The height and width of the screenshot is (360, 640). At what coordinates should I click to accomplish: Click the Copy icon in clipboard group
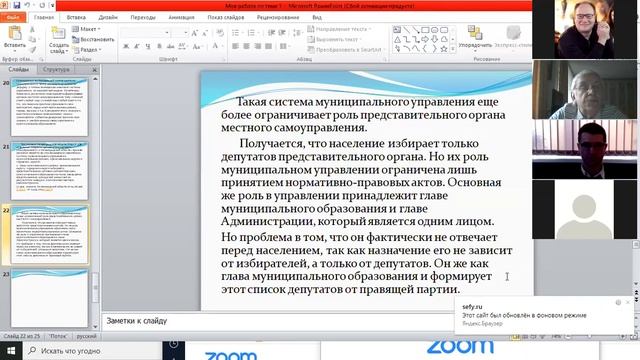pos(32,40)
